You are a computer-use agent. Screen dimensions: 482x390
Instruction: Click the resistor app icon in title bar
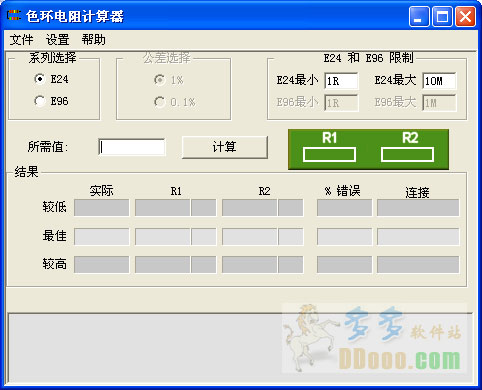(x=14, y=15)
